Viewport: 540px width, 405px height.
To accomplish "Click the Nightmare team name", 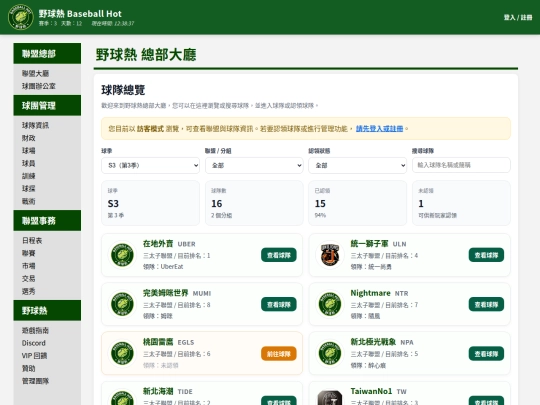I will point(370,293).
